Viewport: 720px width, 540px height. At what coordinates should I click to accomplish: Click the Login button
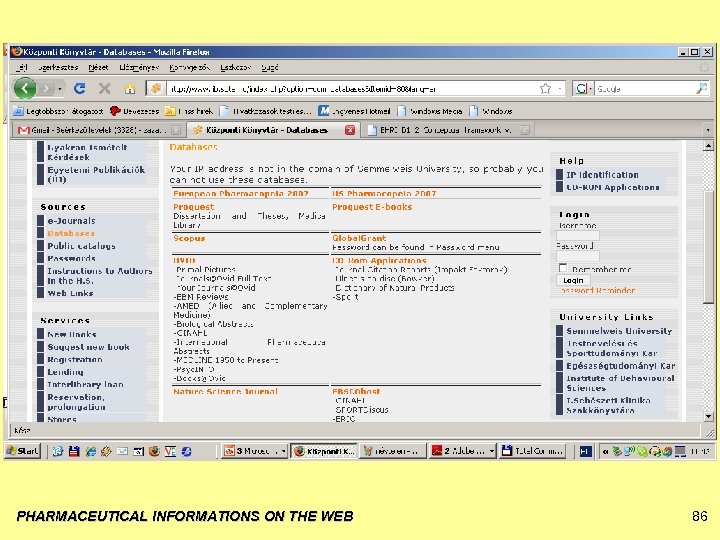pos(573,280)
